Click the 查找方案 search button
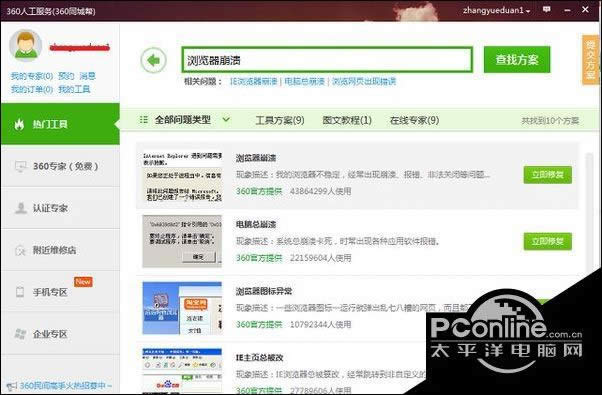602x395 pixels. point(517,59)
